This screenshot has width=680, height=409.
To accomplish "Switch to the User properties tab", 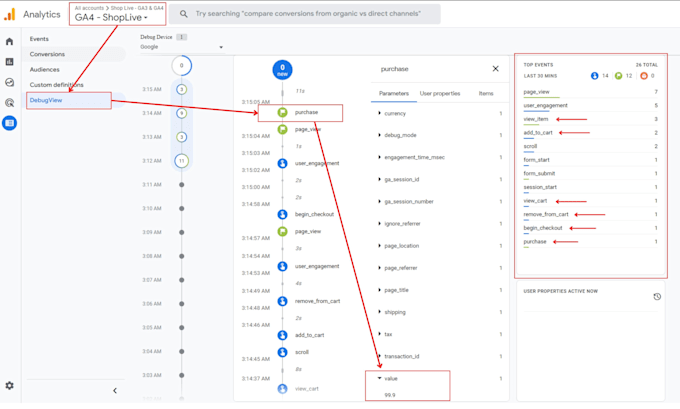I will click(x=439, y=93).
